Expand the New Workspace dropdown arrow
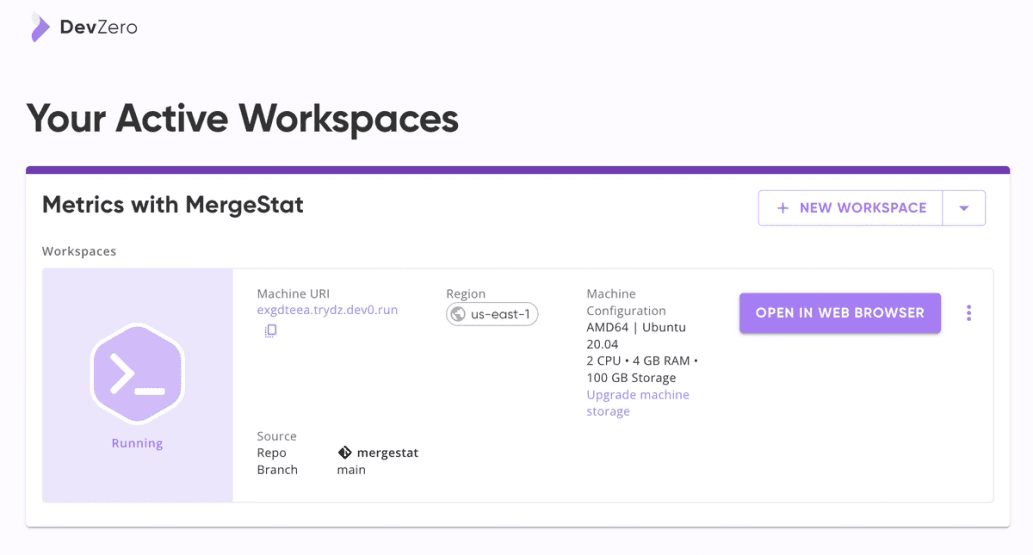This screenshot has height=555, width=1033. (x=964, y=208)
